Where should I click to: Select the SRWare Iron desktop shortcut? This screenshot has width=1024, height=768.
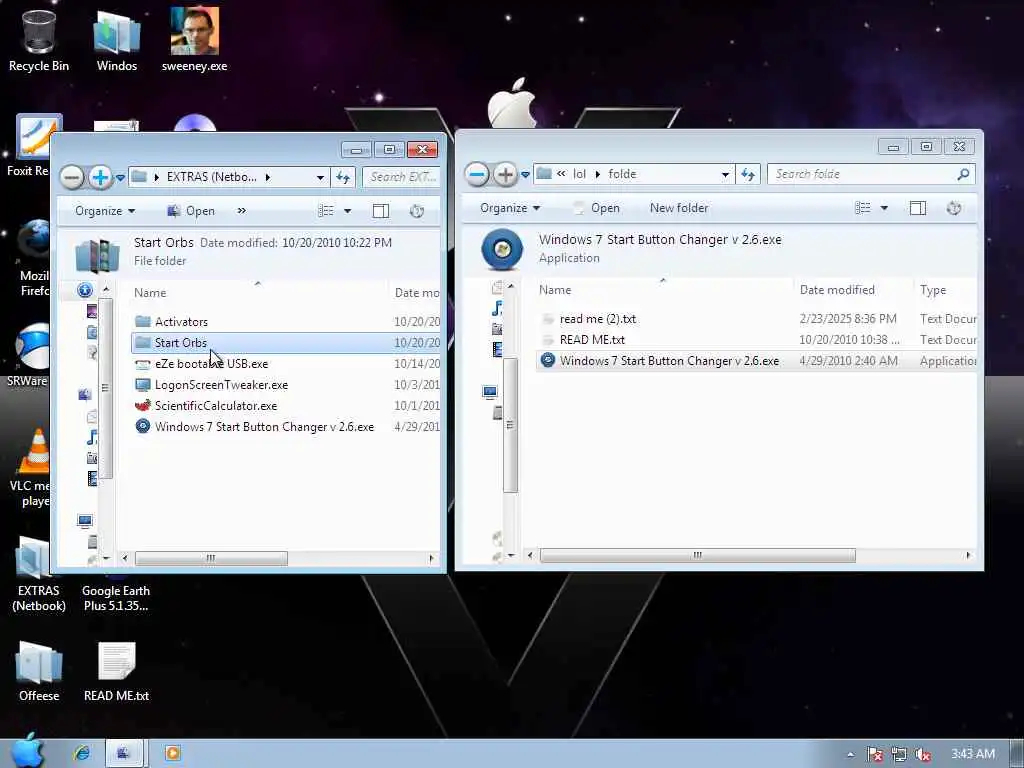(30, 356)
